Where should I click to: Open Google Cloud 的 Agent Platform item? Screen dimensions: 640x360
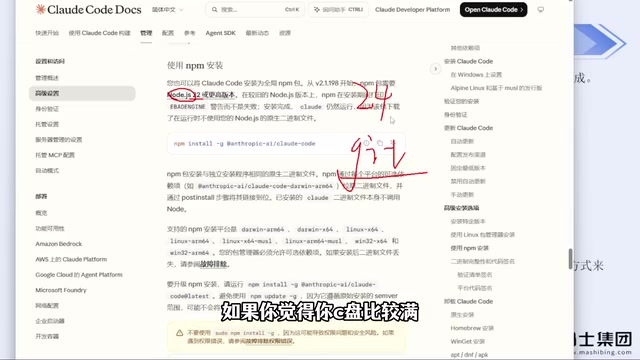click(79, 275)
